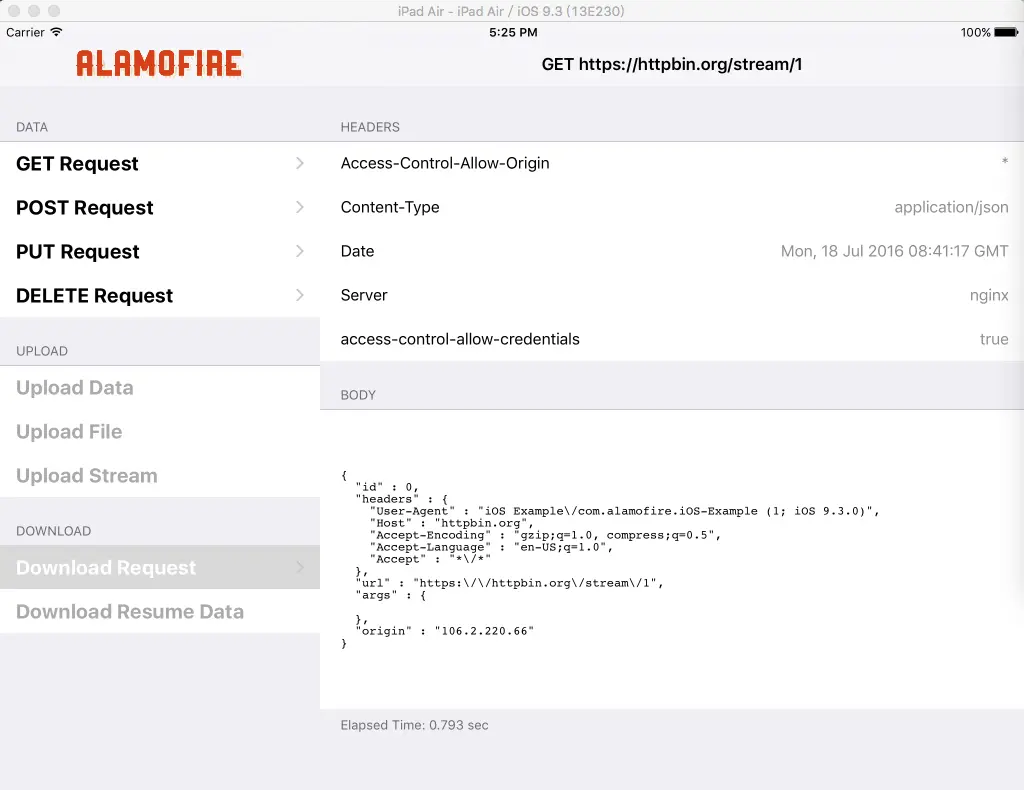Click the 100% battery percentage

(976, 32)
